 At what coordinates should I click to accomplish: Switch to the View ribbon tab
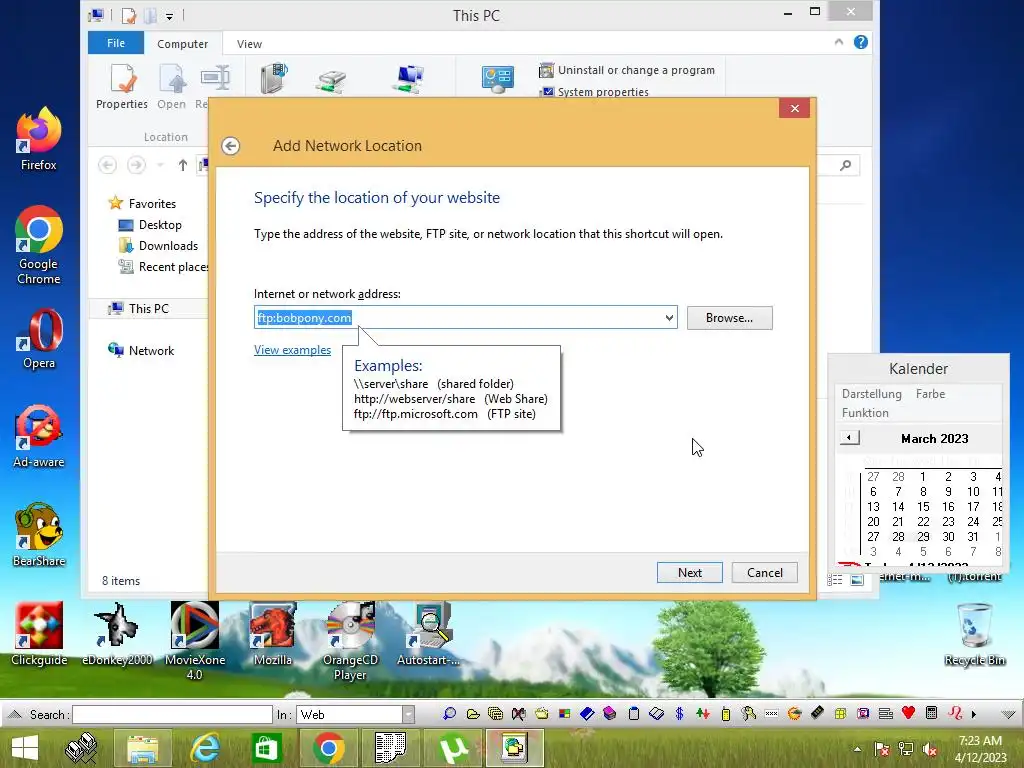(x=249, y=44)
